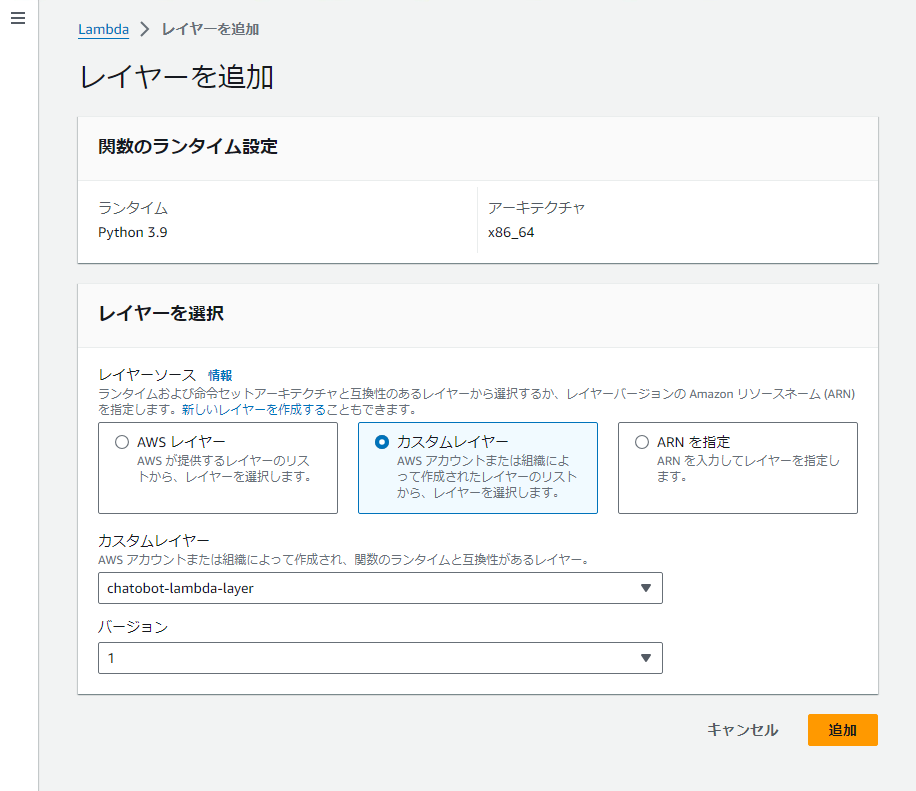Screen dimensions: 916x791
Task: Click the 関数のランタイム設定 heading
Action: (188, 147)
